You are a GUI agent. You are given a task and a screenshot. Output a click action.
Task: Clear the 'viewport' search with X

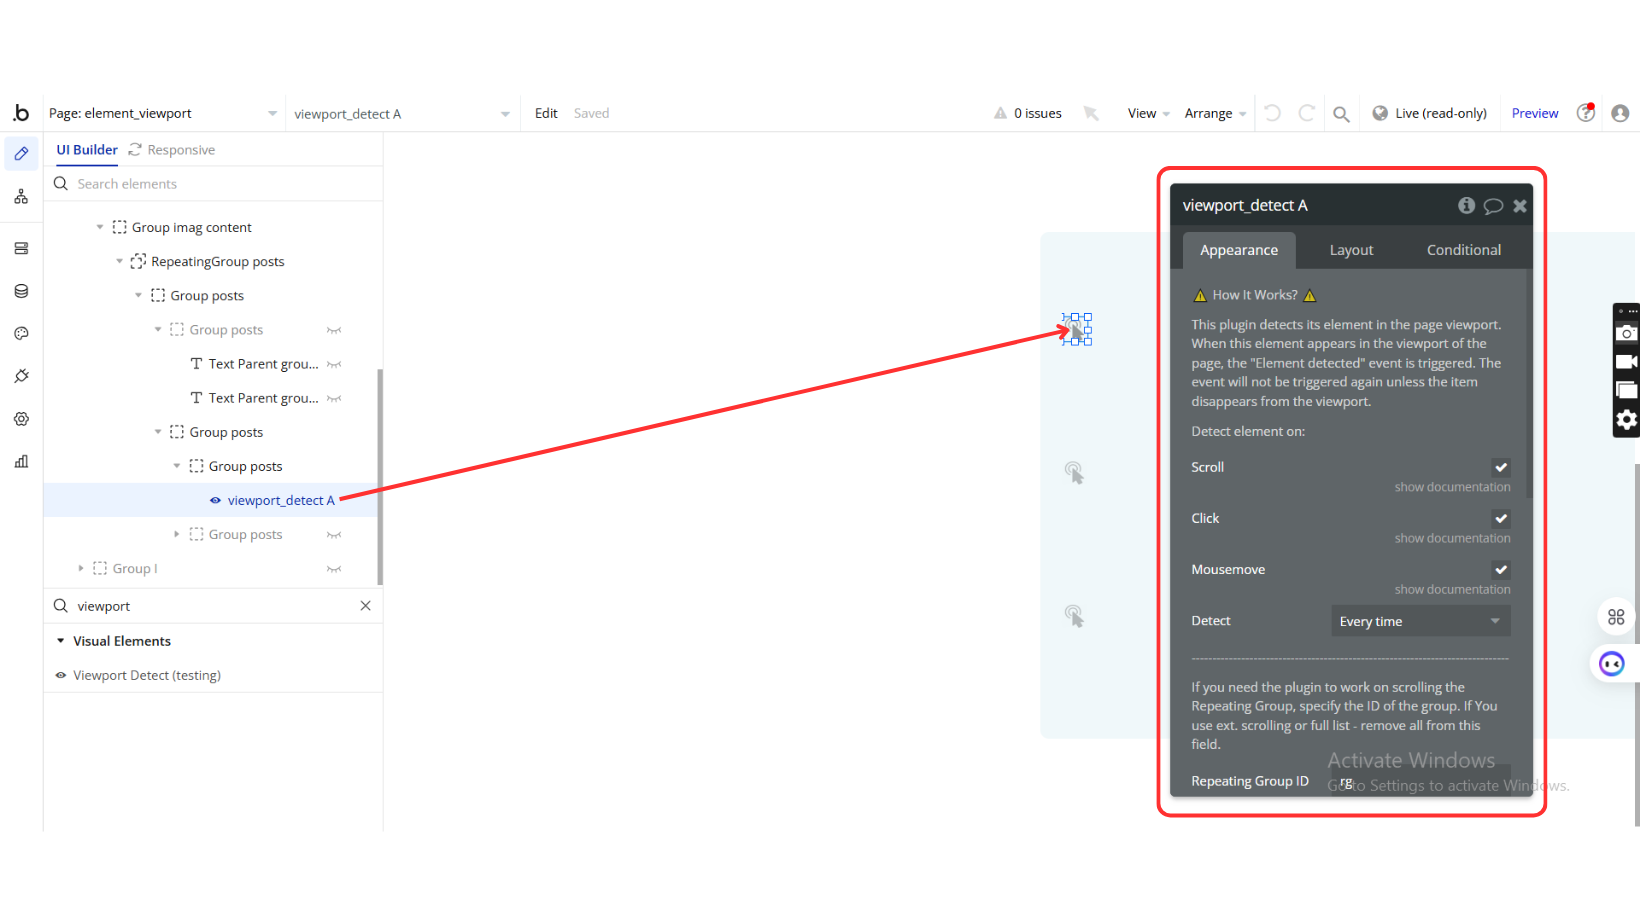(x=366, y=606)
